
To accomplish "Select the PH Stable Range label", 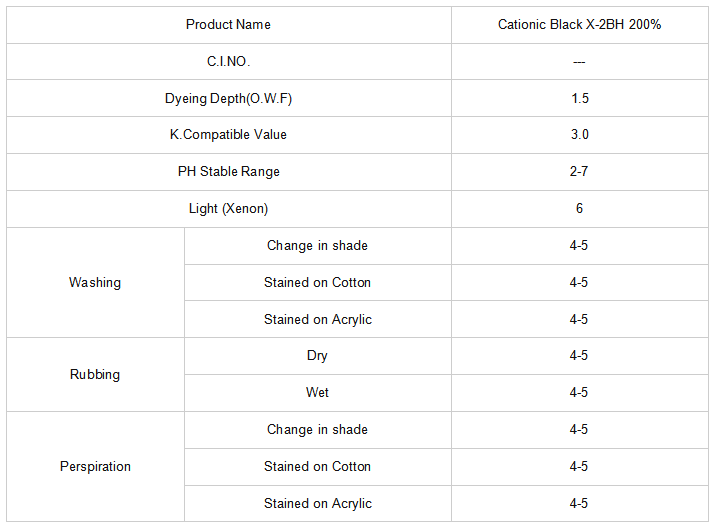I will (229, 172).
